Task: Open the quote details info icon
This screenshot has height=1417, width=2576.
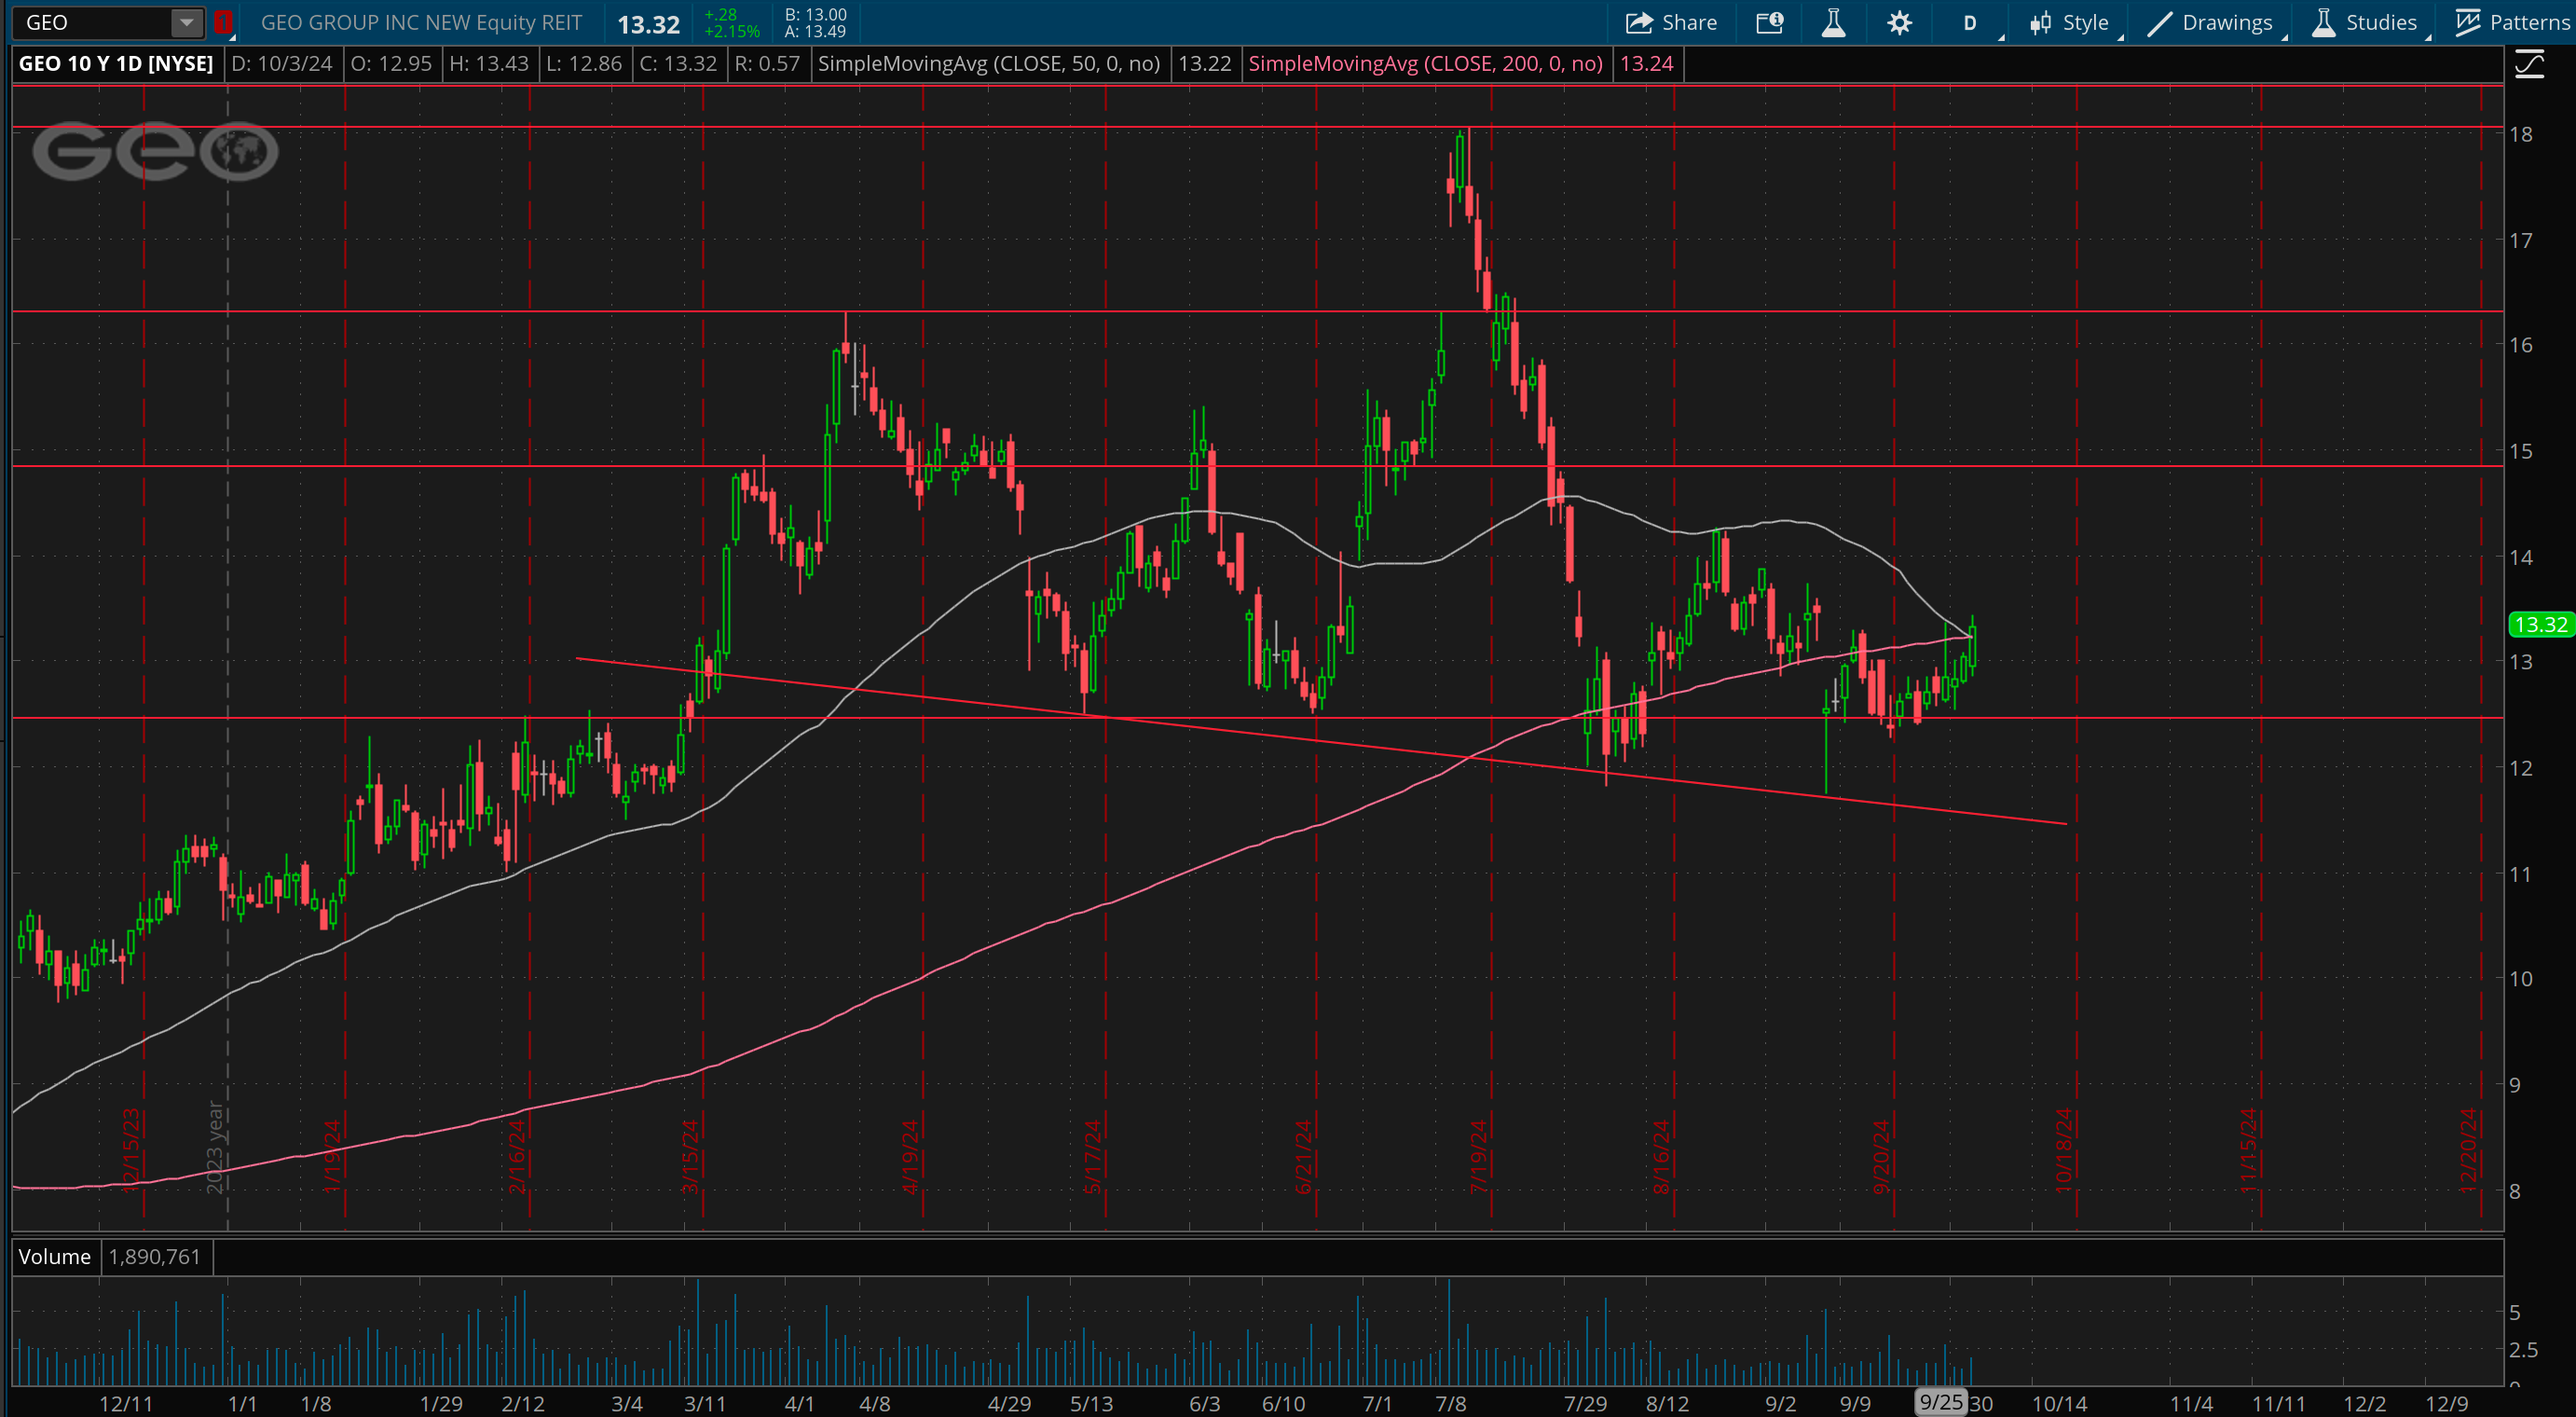Action: [1770, 22]
